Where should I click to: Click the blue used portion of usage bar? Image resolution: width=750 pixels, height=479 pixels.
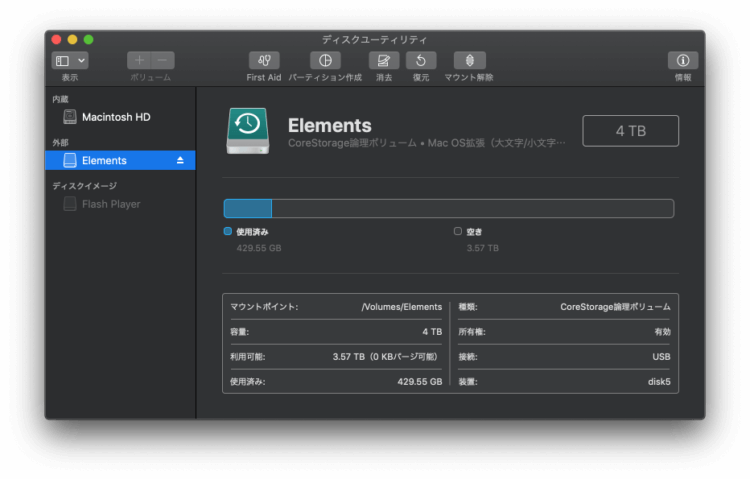248,209
